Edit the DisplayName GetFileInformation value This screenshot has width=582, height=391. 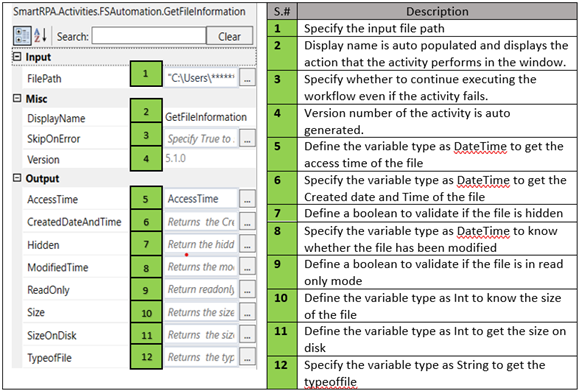[x=206, y=117]
